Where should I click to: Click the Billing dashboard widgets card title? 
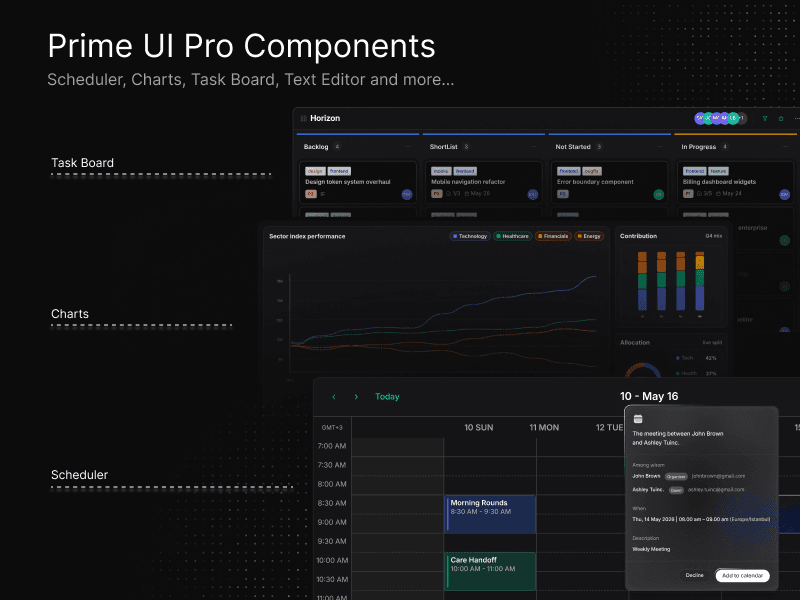tap(719, 182)
